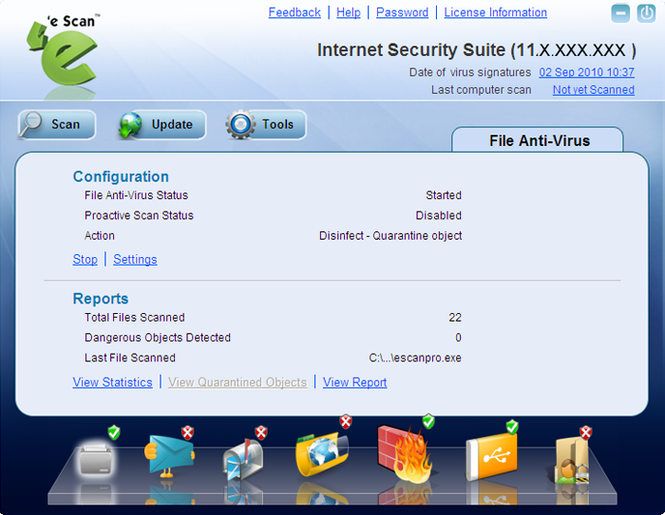Open the File Anti-Virus Settings link
Image resolution: width=665 pixels, height=515 pixels.
pyautogui.click(x=135, y=259)
